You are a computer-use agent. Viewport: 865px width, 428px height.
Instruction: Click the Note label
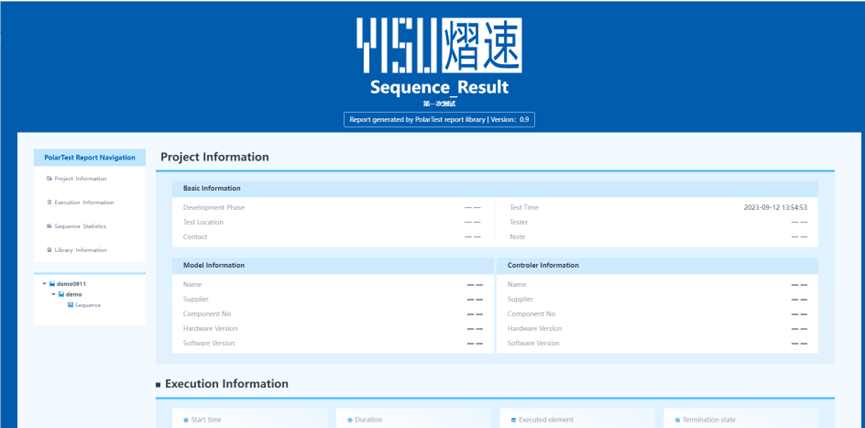tap(517, 237)
